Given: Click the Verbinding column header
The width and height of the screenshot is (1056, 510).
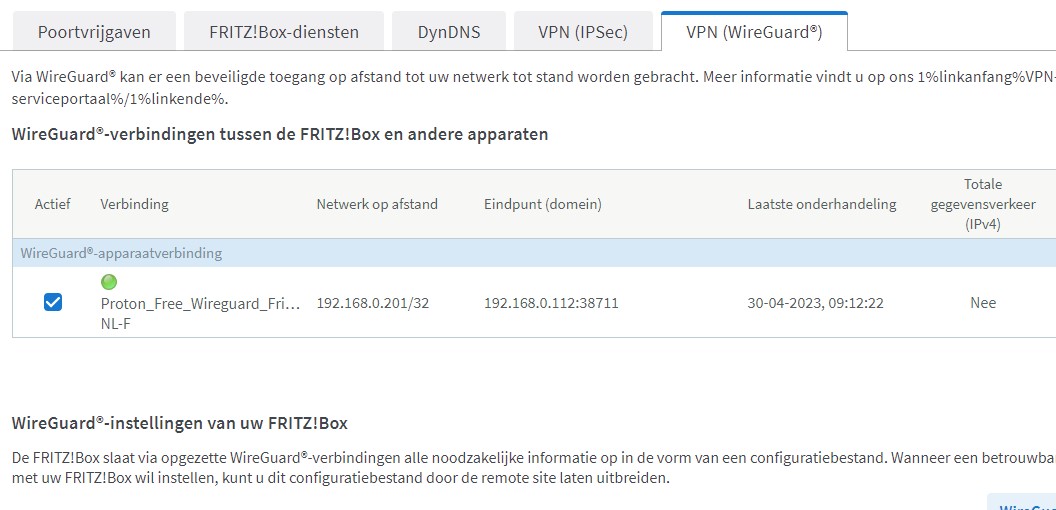Looking at the screenshot, I should 134,204.
